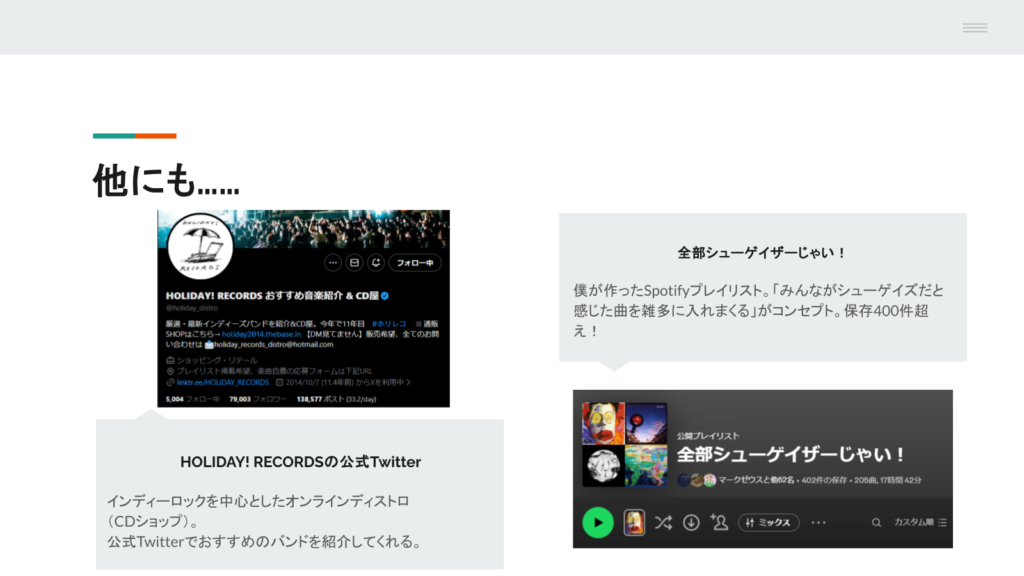Click the download playlist icon
Viewport: 1024px width, 576px height.
pos(691,522)
